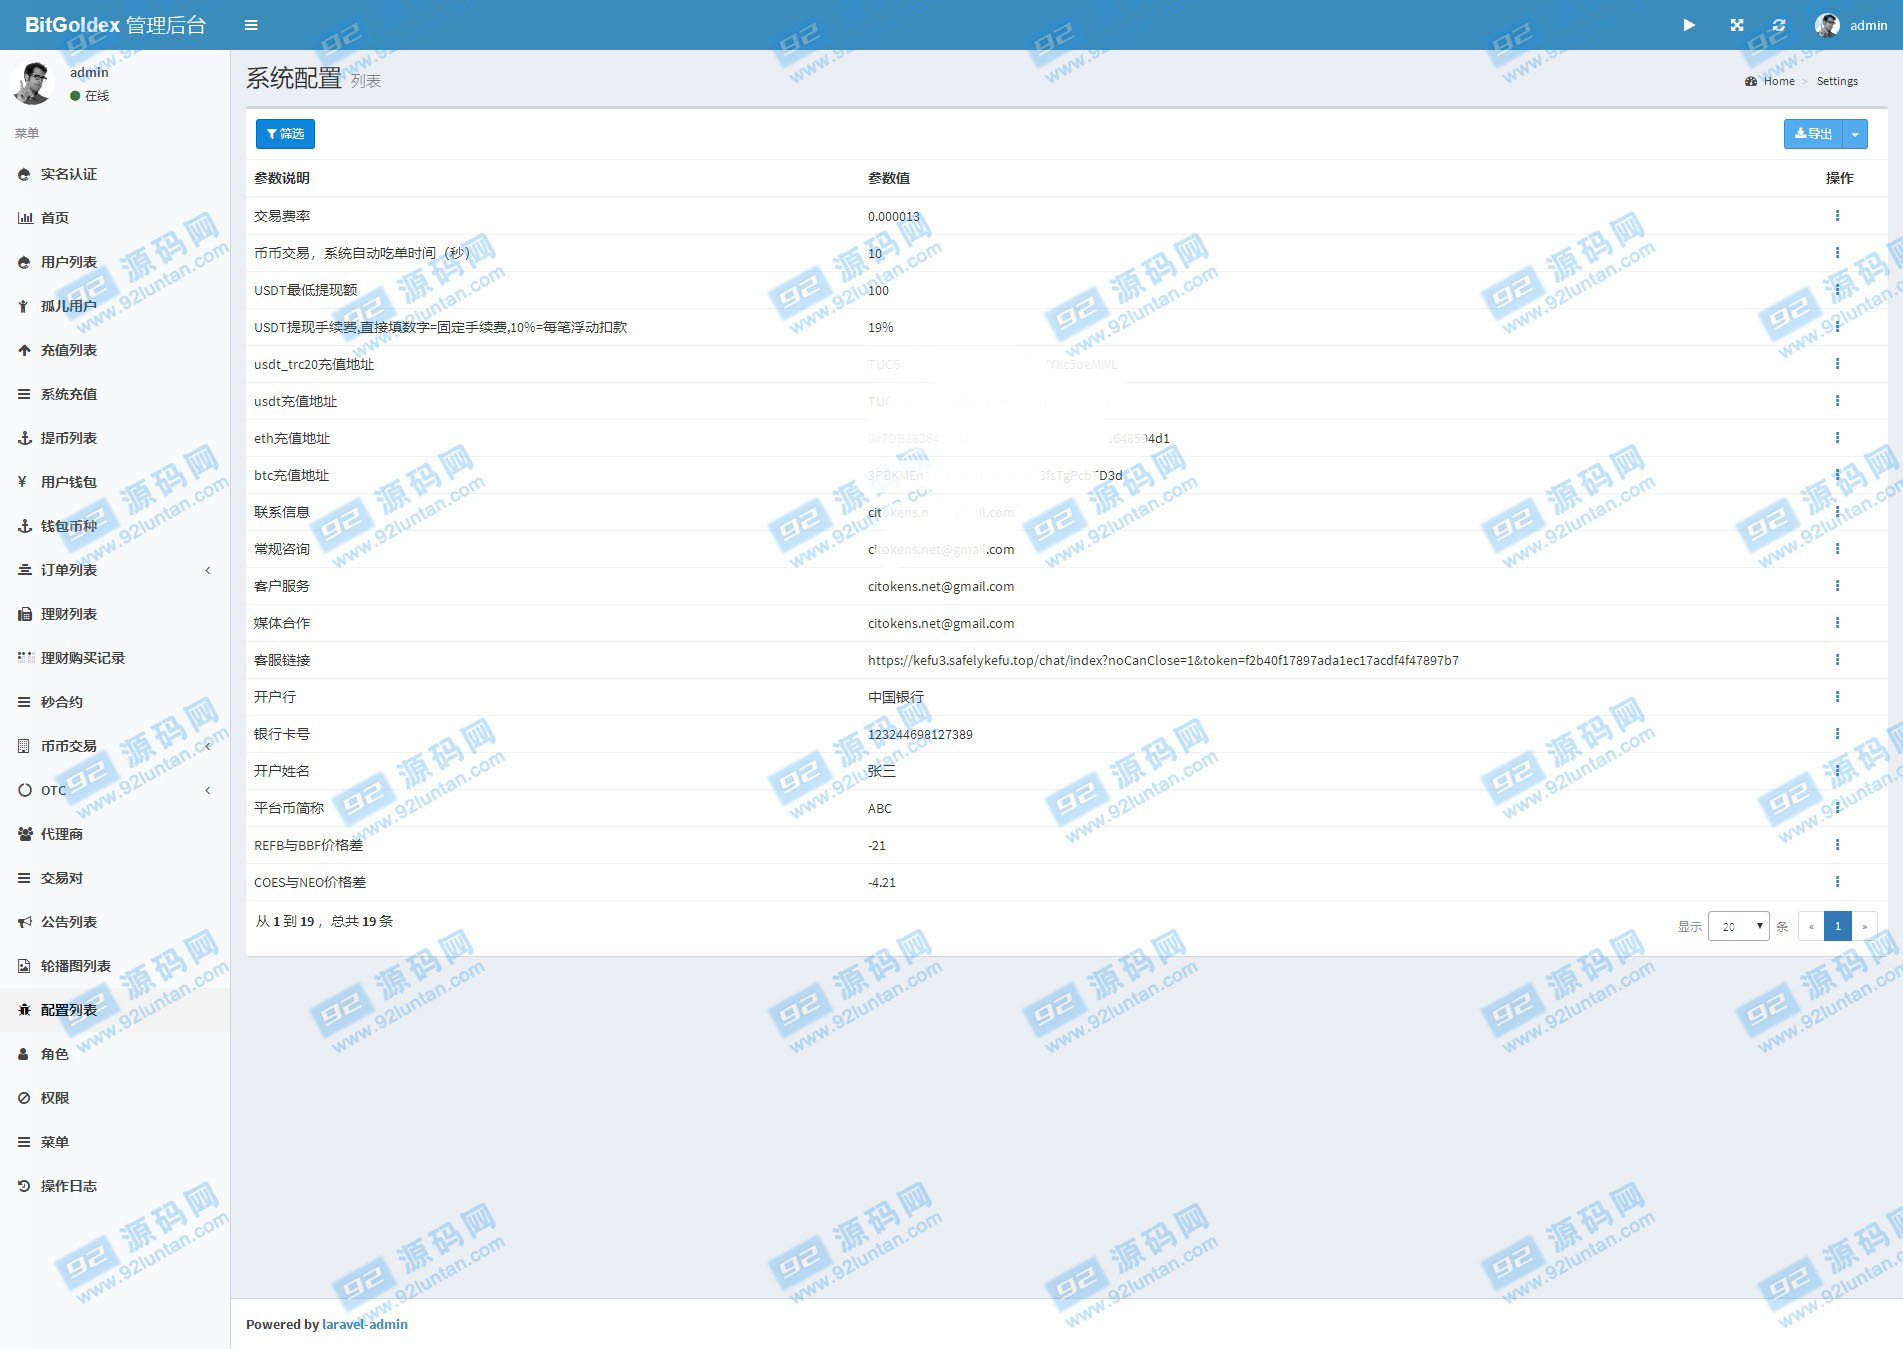Click the 秒合约 list icon
The height and width of the screenshot is (1349, 1903).
[x=25, y=702]
